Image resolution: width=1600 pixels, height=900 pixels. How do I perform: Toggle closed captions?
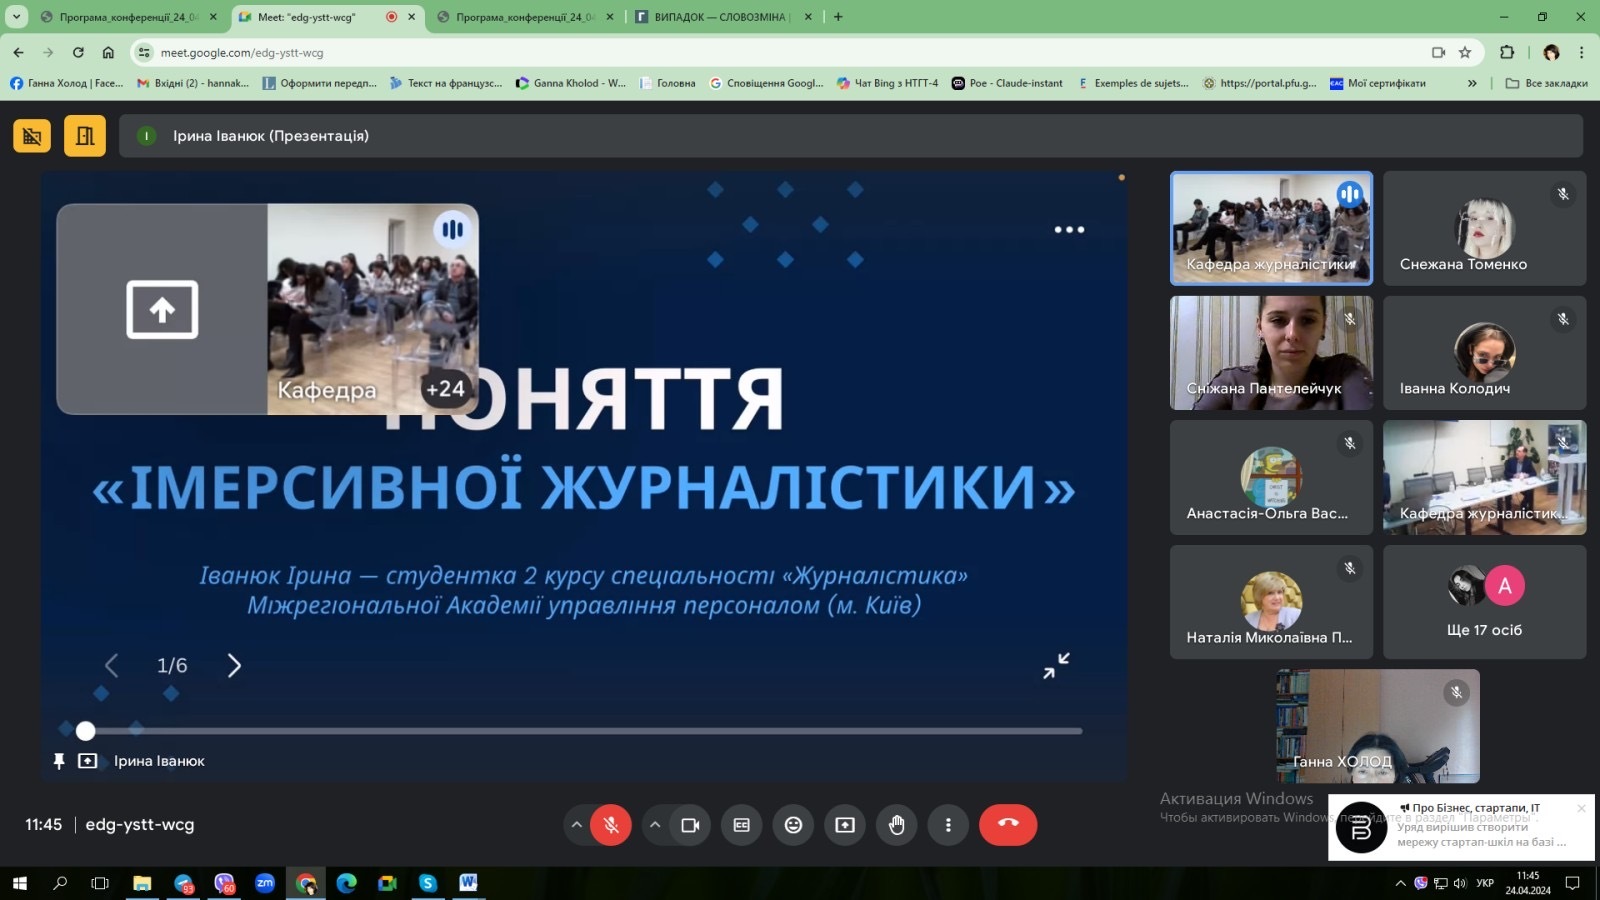pos(741,825)
